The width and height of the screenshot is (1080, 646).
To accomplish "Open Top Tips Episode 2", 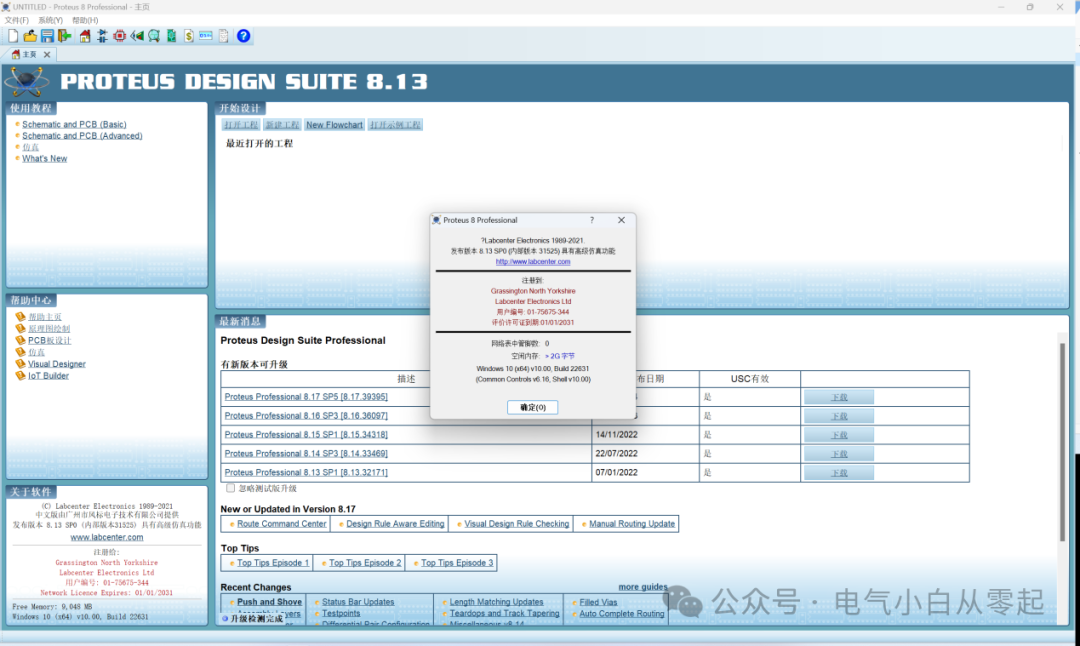I will click(x=365, y=563).
